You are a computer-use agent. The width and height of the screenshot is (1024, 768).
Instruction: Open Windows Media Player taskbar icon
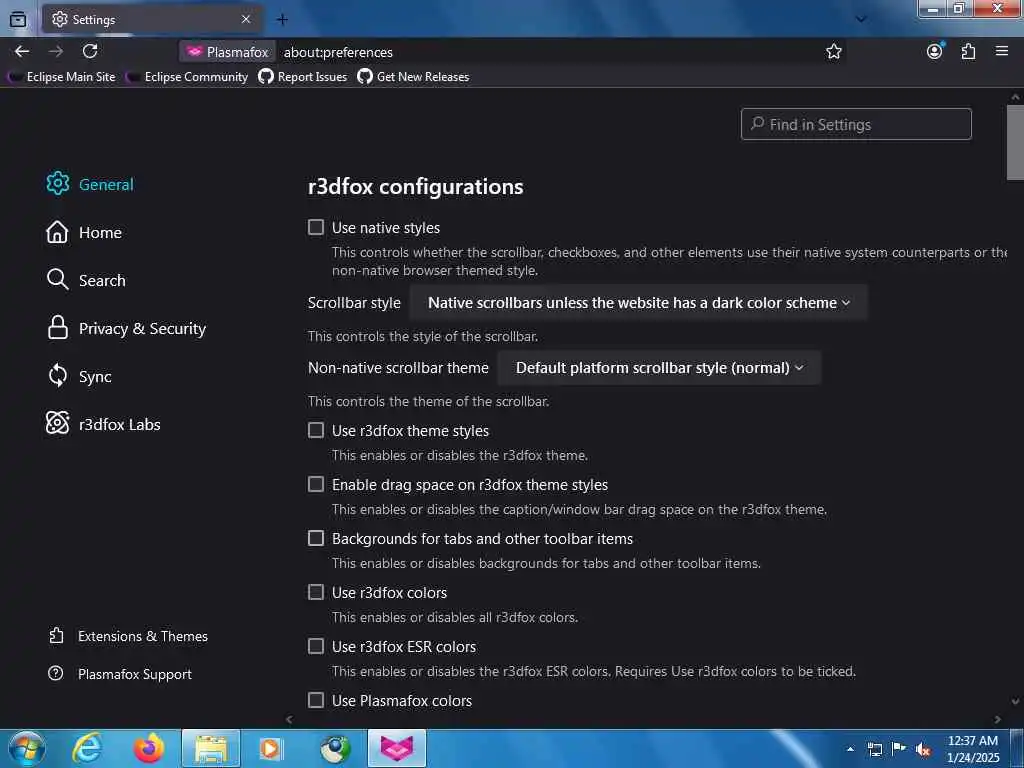tap(270, 748)
